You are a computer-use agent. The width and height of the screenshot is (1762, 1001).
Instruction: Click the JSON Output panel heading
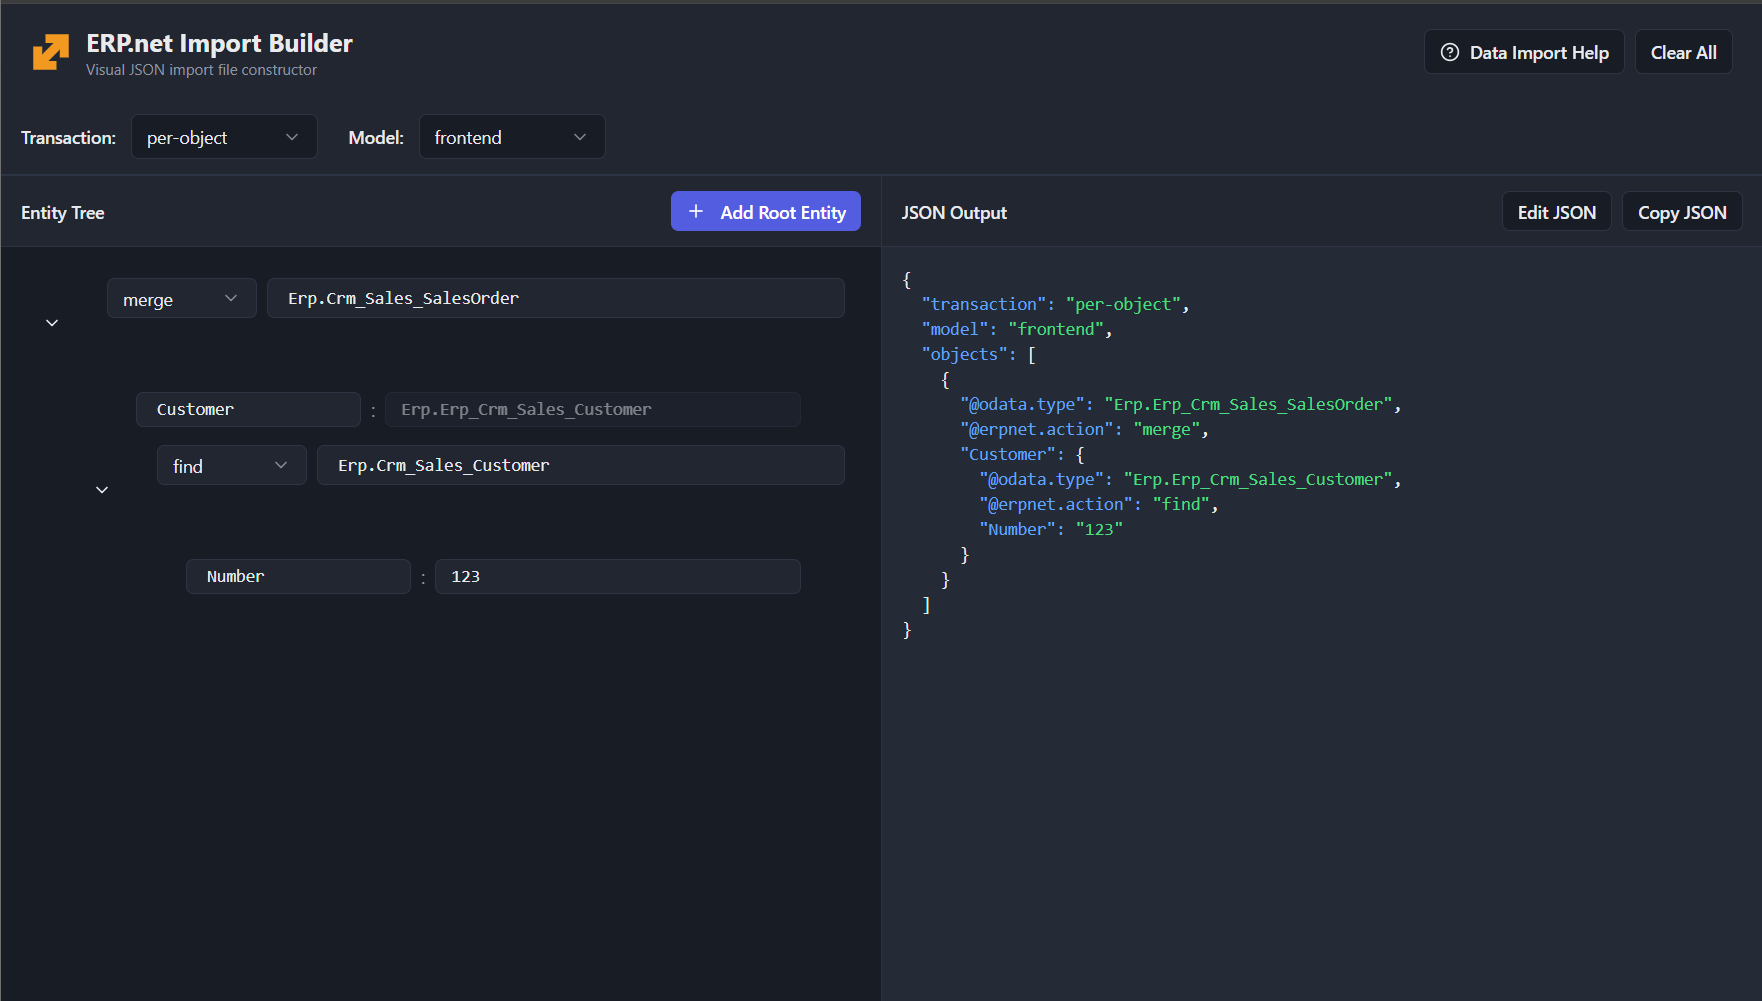954,212
